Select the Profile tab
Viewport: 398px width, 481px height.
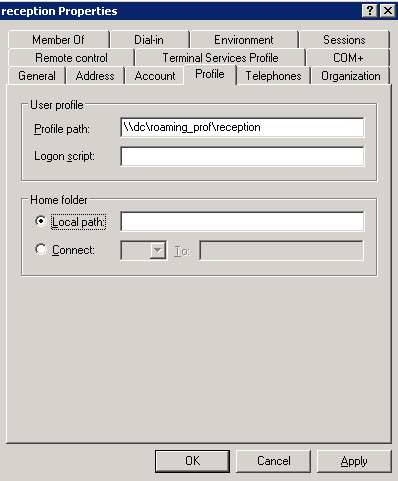click(x=210, y=74)
